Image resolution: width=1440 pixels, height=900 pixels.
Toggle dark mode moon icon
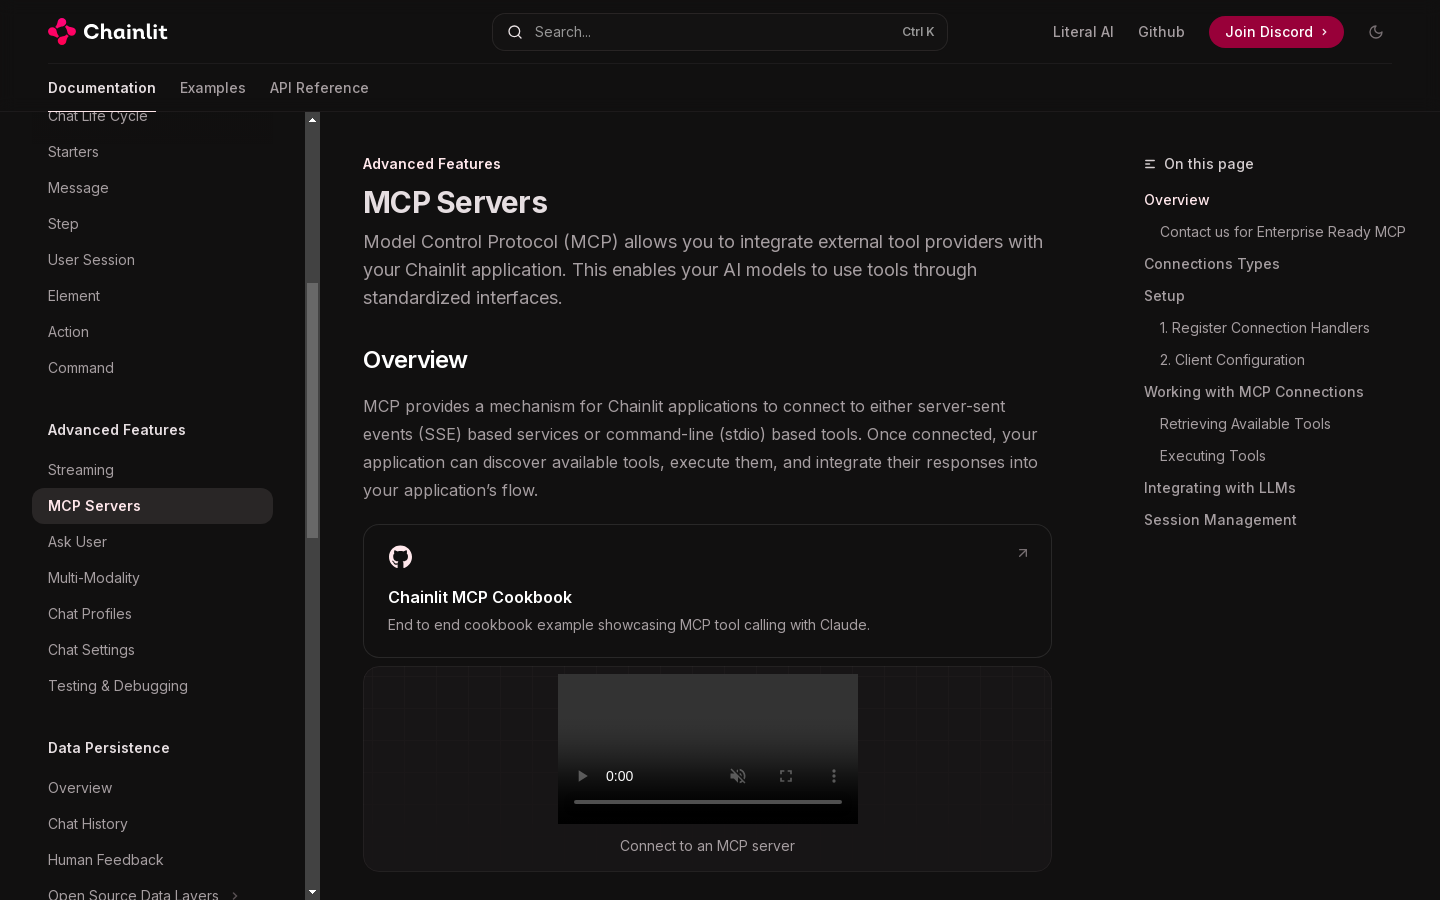(x=1376, y=32)
